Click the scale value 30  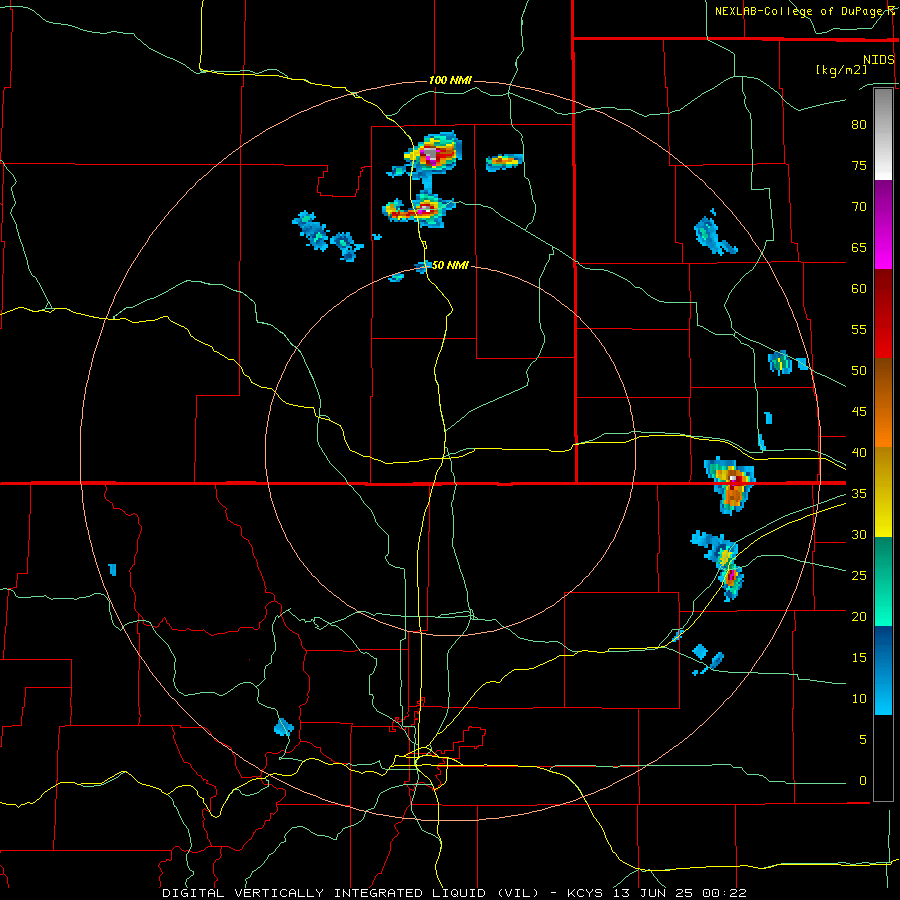859,534
